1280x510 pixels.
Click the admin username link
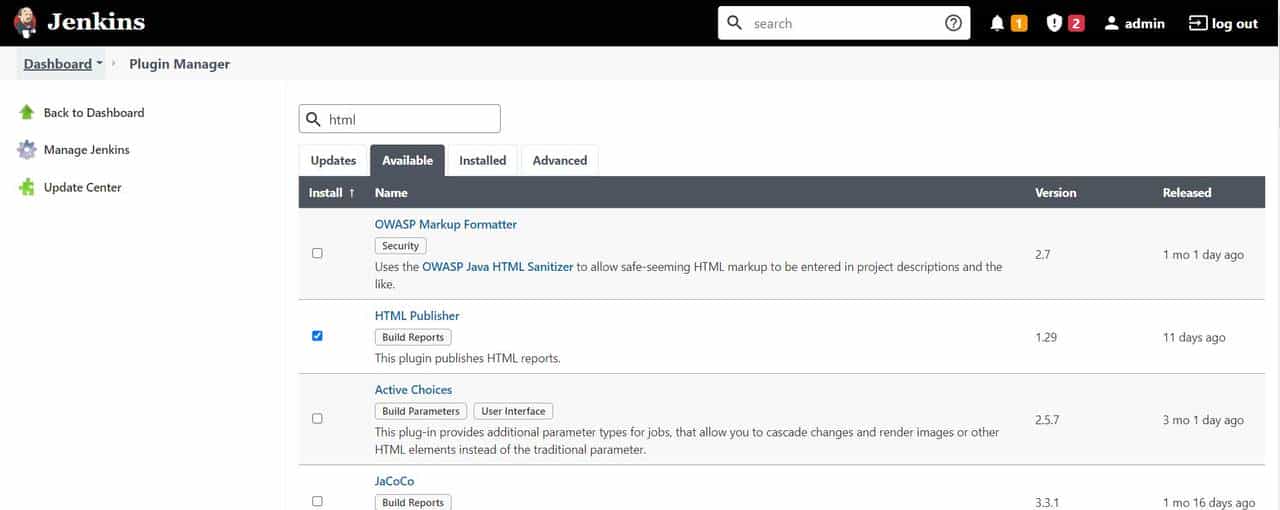point(1144,23)
